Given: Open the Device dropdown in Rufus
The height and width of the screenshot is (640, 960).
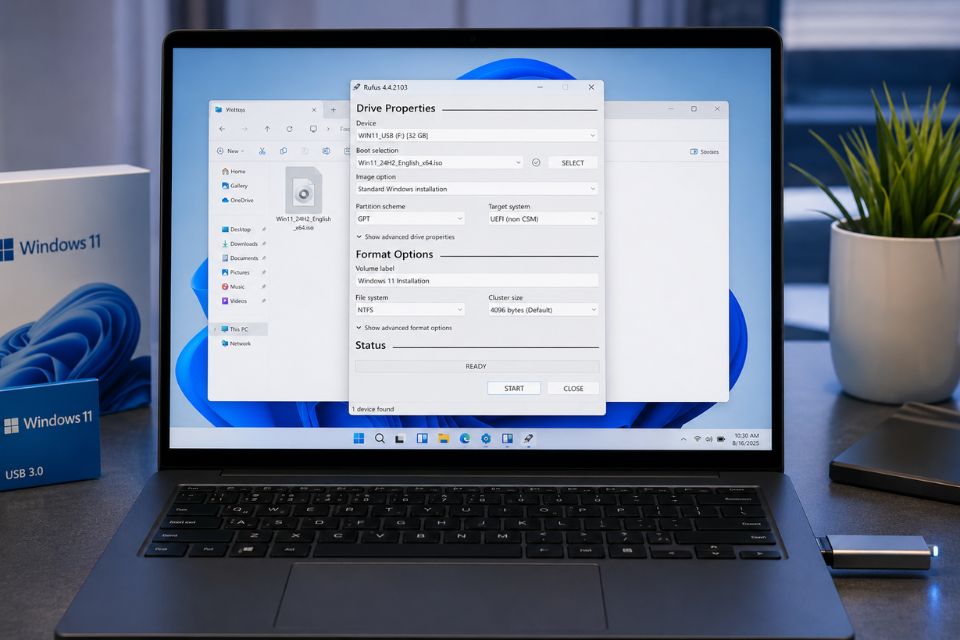Looking at the screenshot, I should (476, 135).
